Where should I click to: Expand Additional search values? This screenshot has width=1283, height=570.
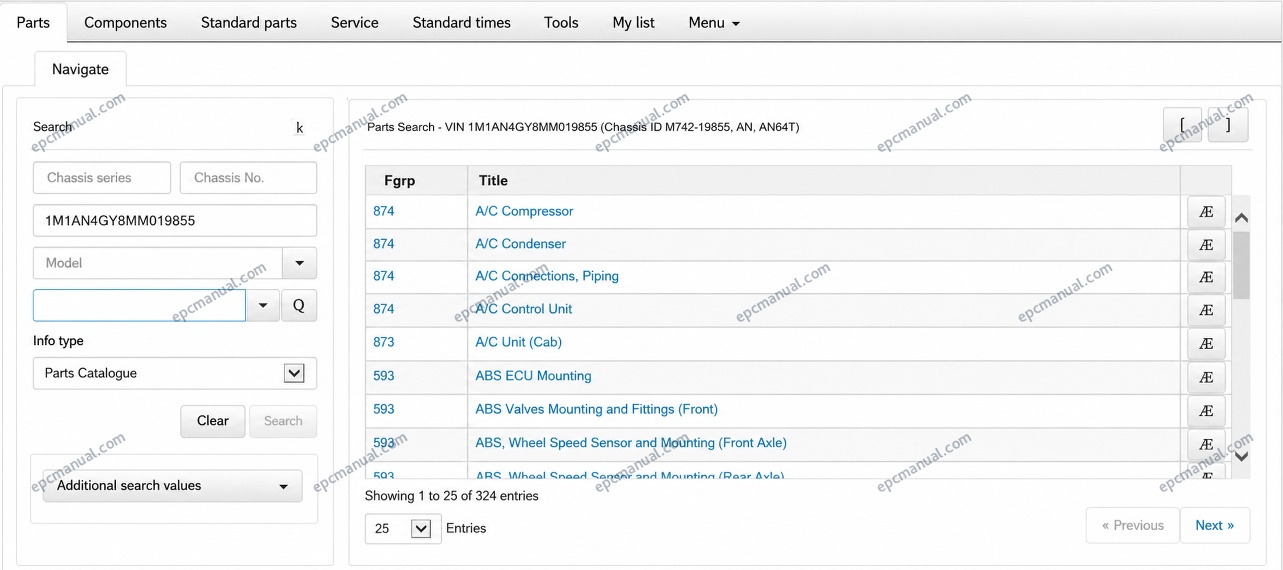(172, 486)
